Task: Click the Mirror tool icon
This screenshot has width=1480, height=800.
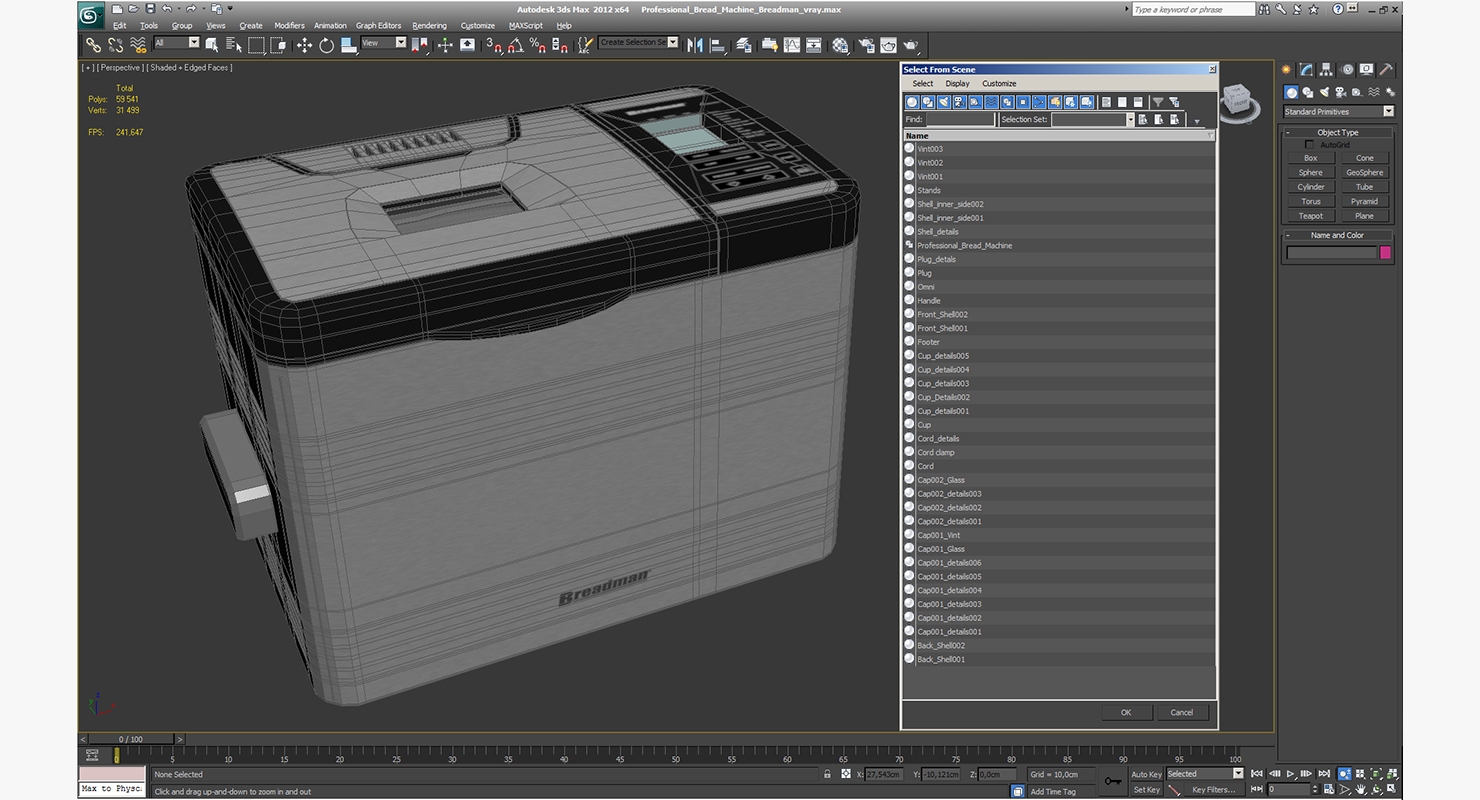Action: pyautogui.click(x=694, y=45)
